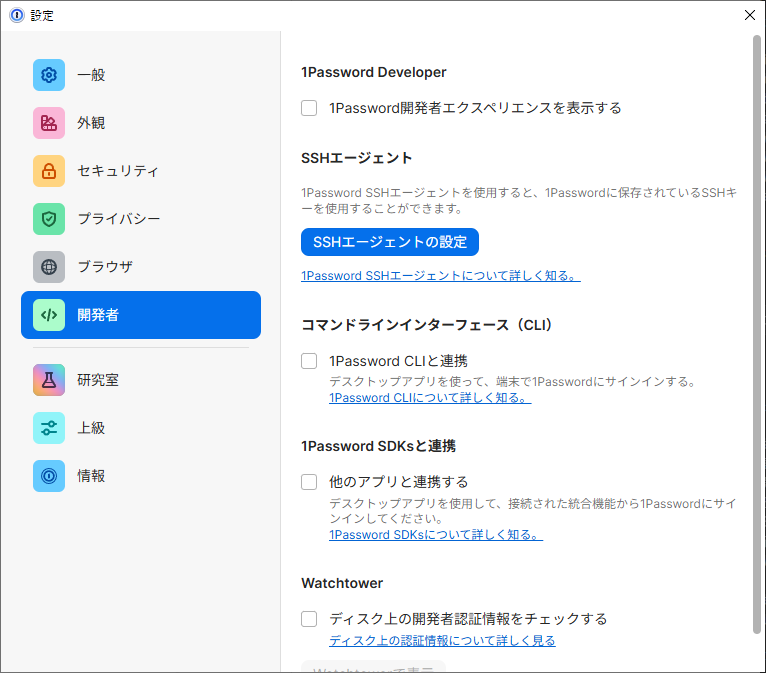
Task: Follow the 1Password CLIについて詳しく知る link
Action: pyautogui.click(x=429, y=398)
